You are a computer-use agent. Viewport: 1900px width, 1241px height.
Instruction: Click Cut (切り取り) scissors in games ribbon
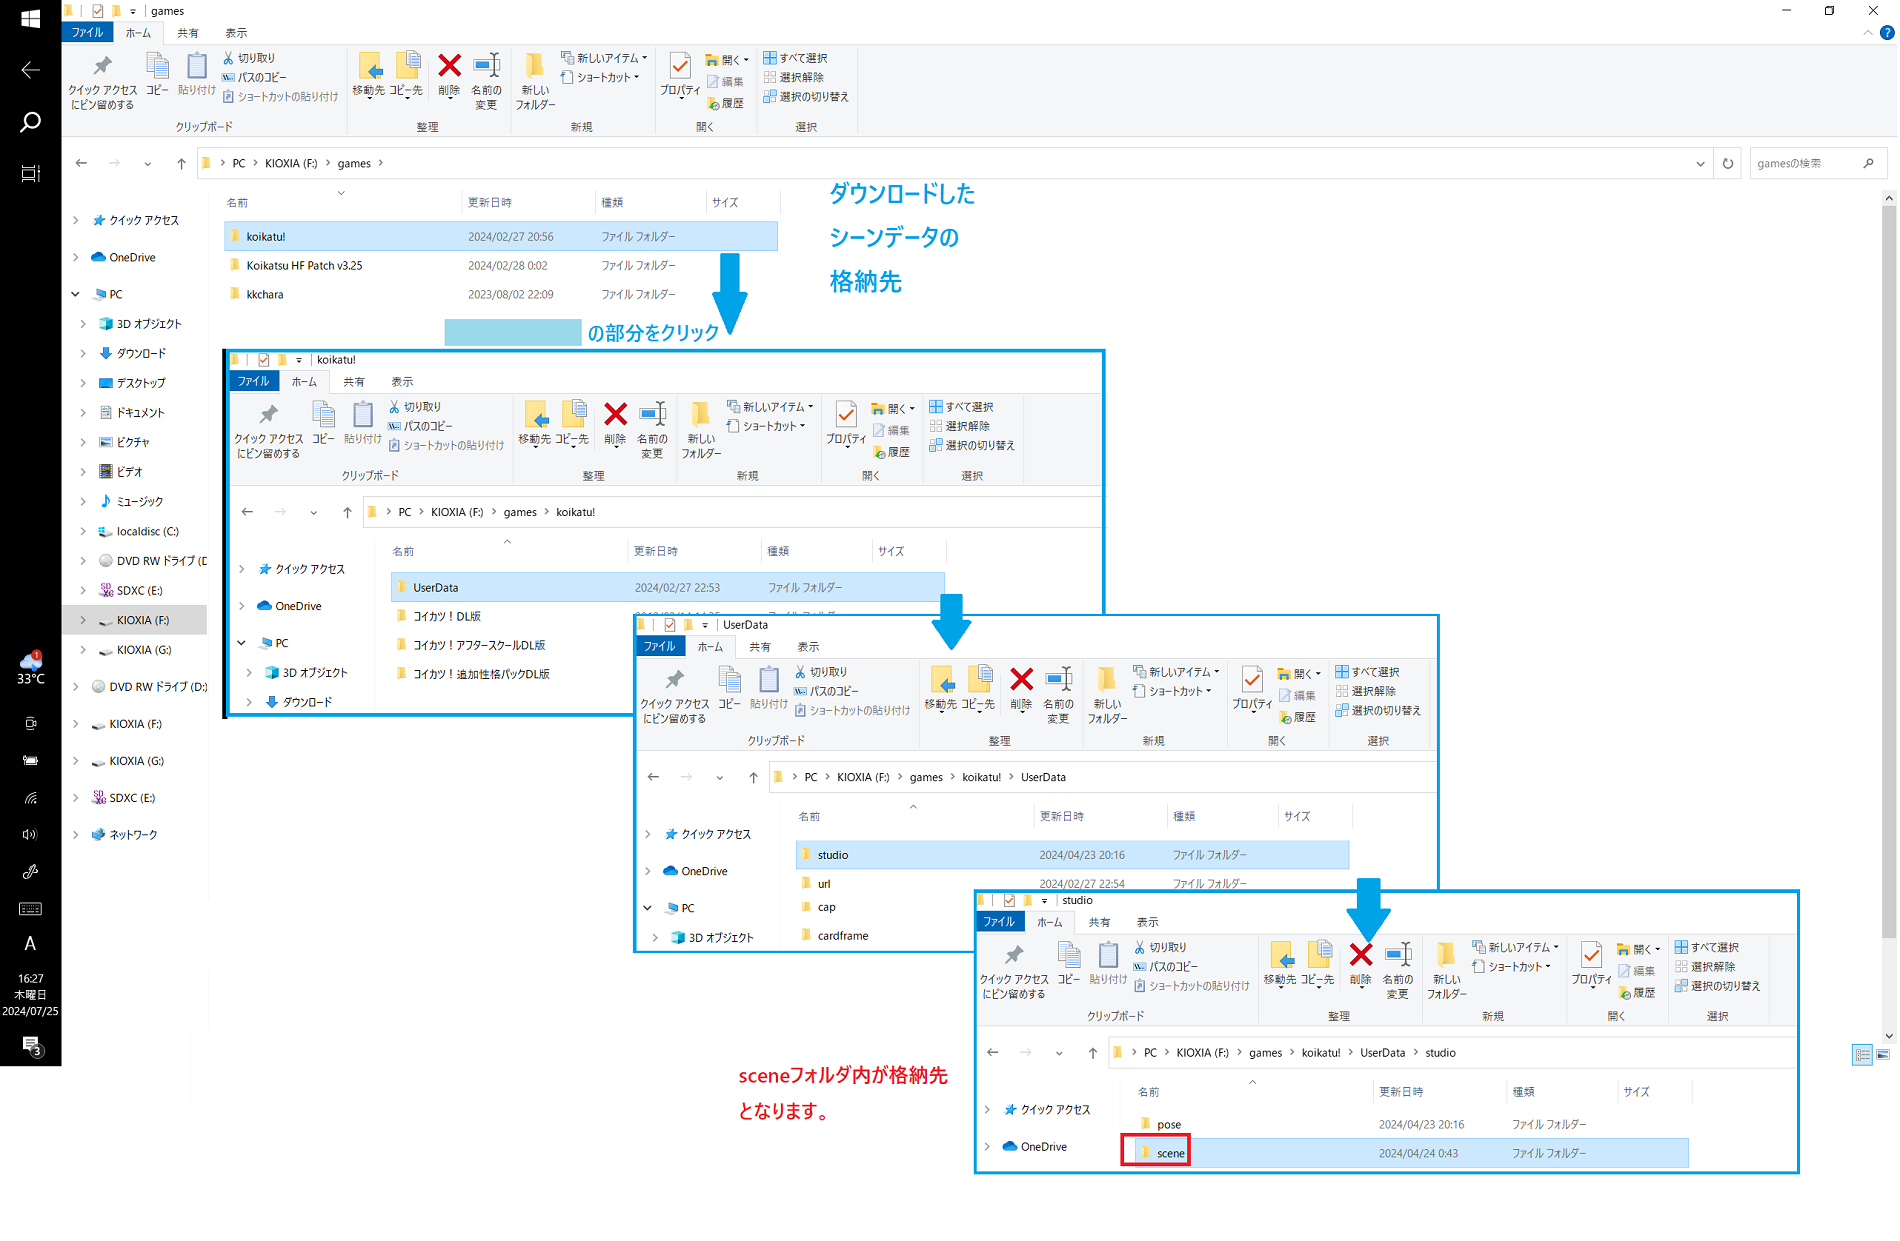pos(249,58)
